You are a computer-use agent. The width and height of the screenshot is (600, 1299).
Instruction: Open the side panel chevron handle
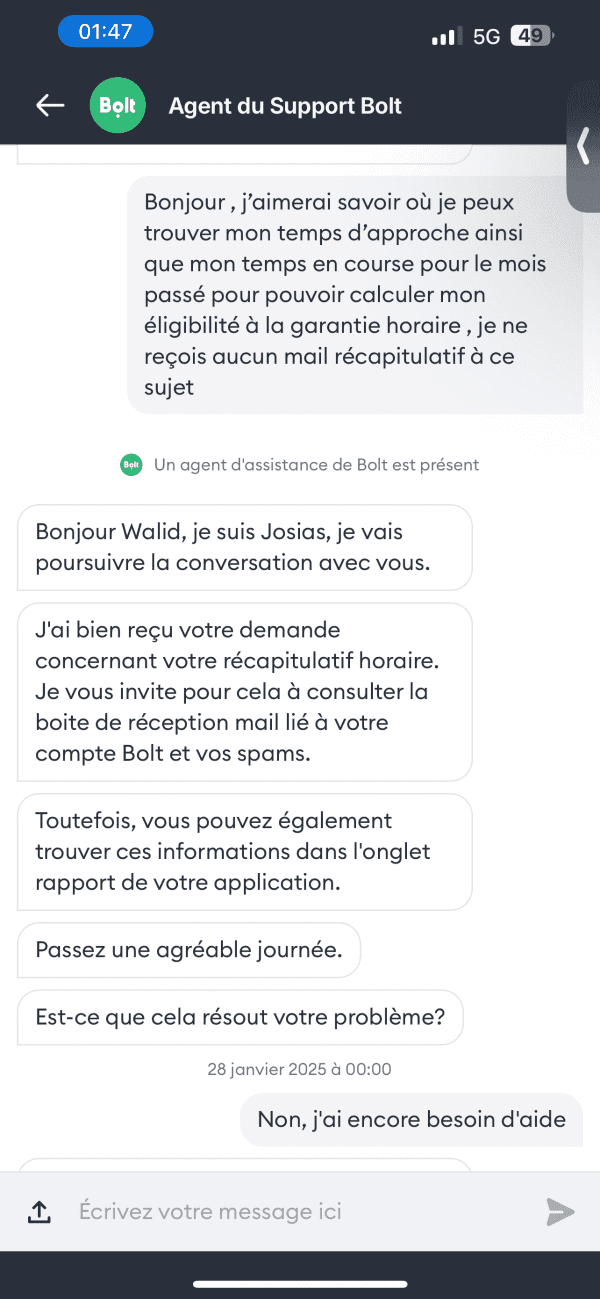click(x=584, y=145)
